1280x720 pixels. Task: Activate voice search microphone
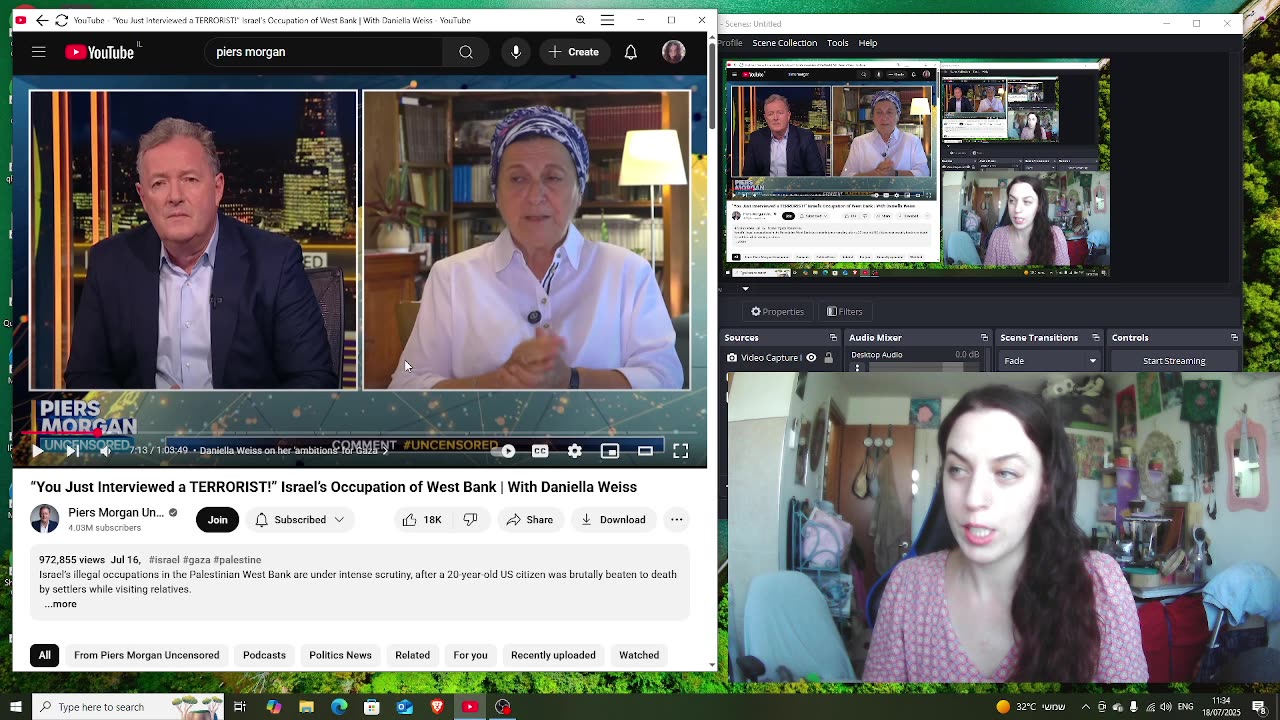pos(516,52)
